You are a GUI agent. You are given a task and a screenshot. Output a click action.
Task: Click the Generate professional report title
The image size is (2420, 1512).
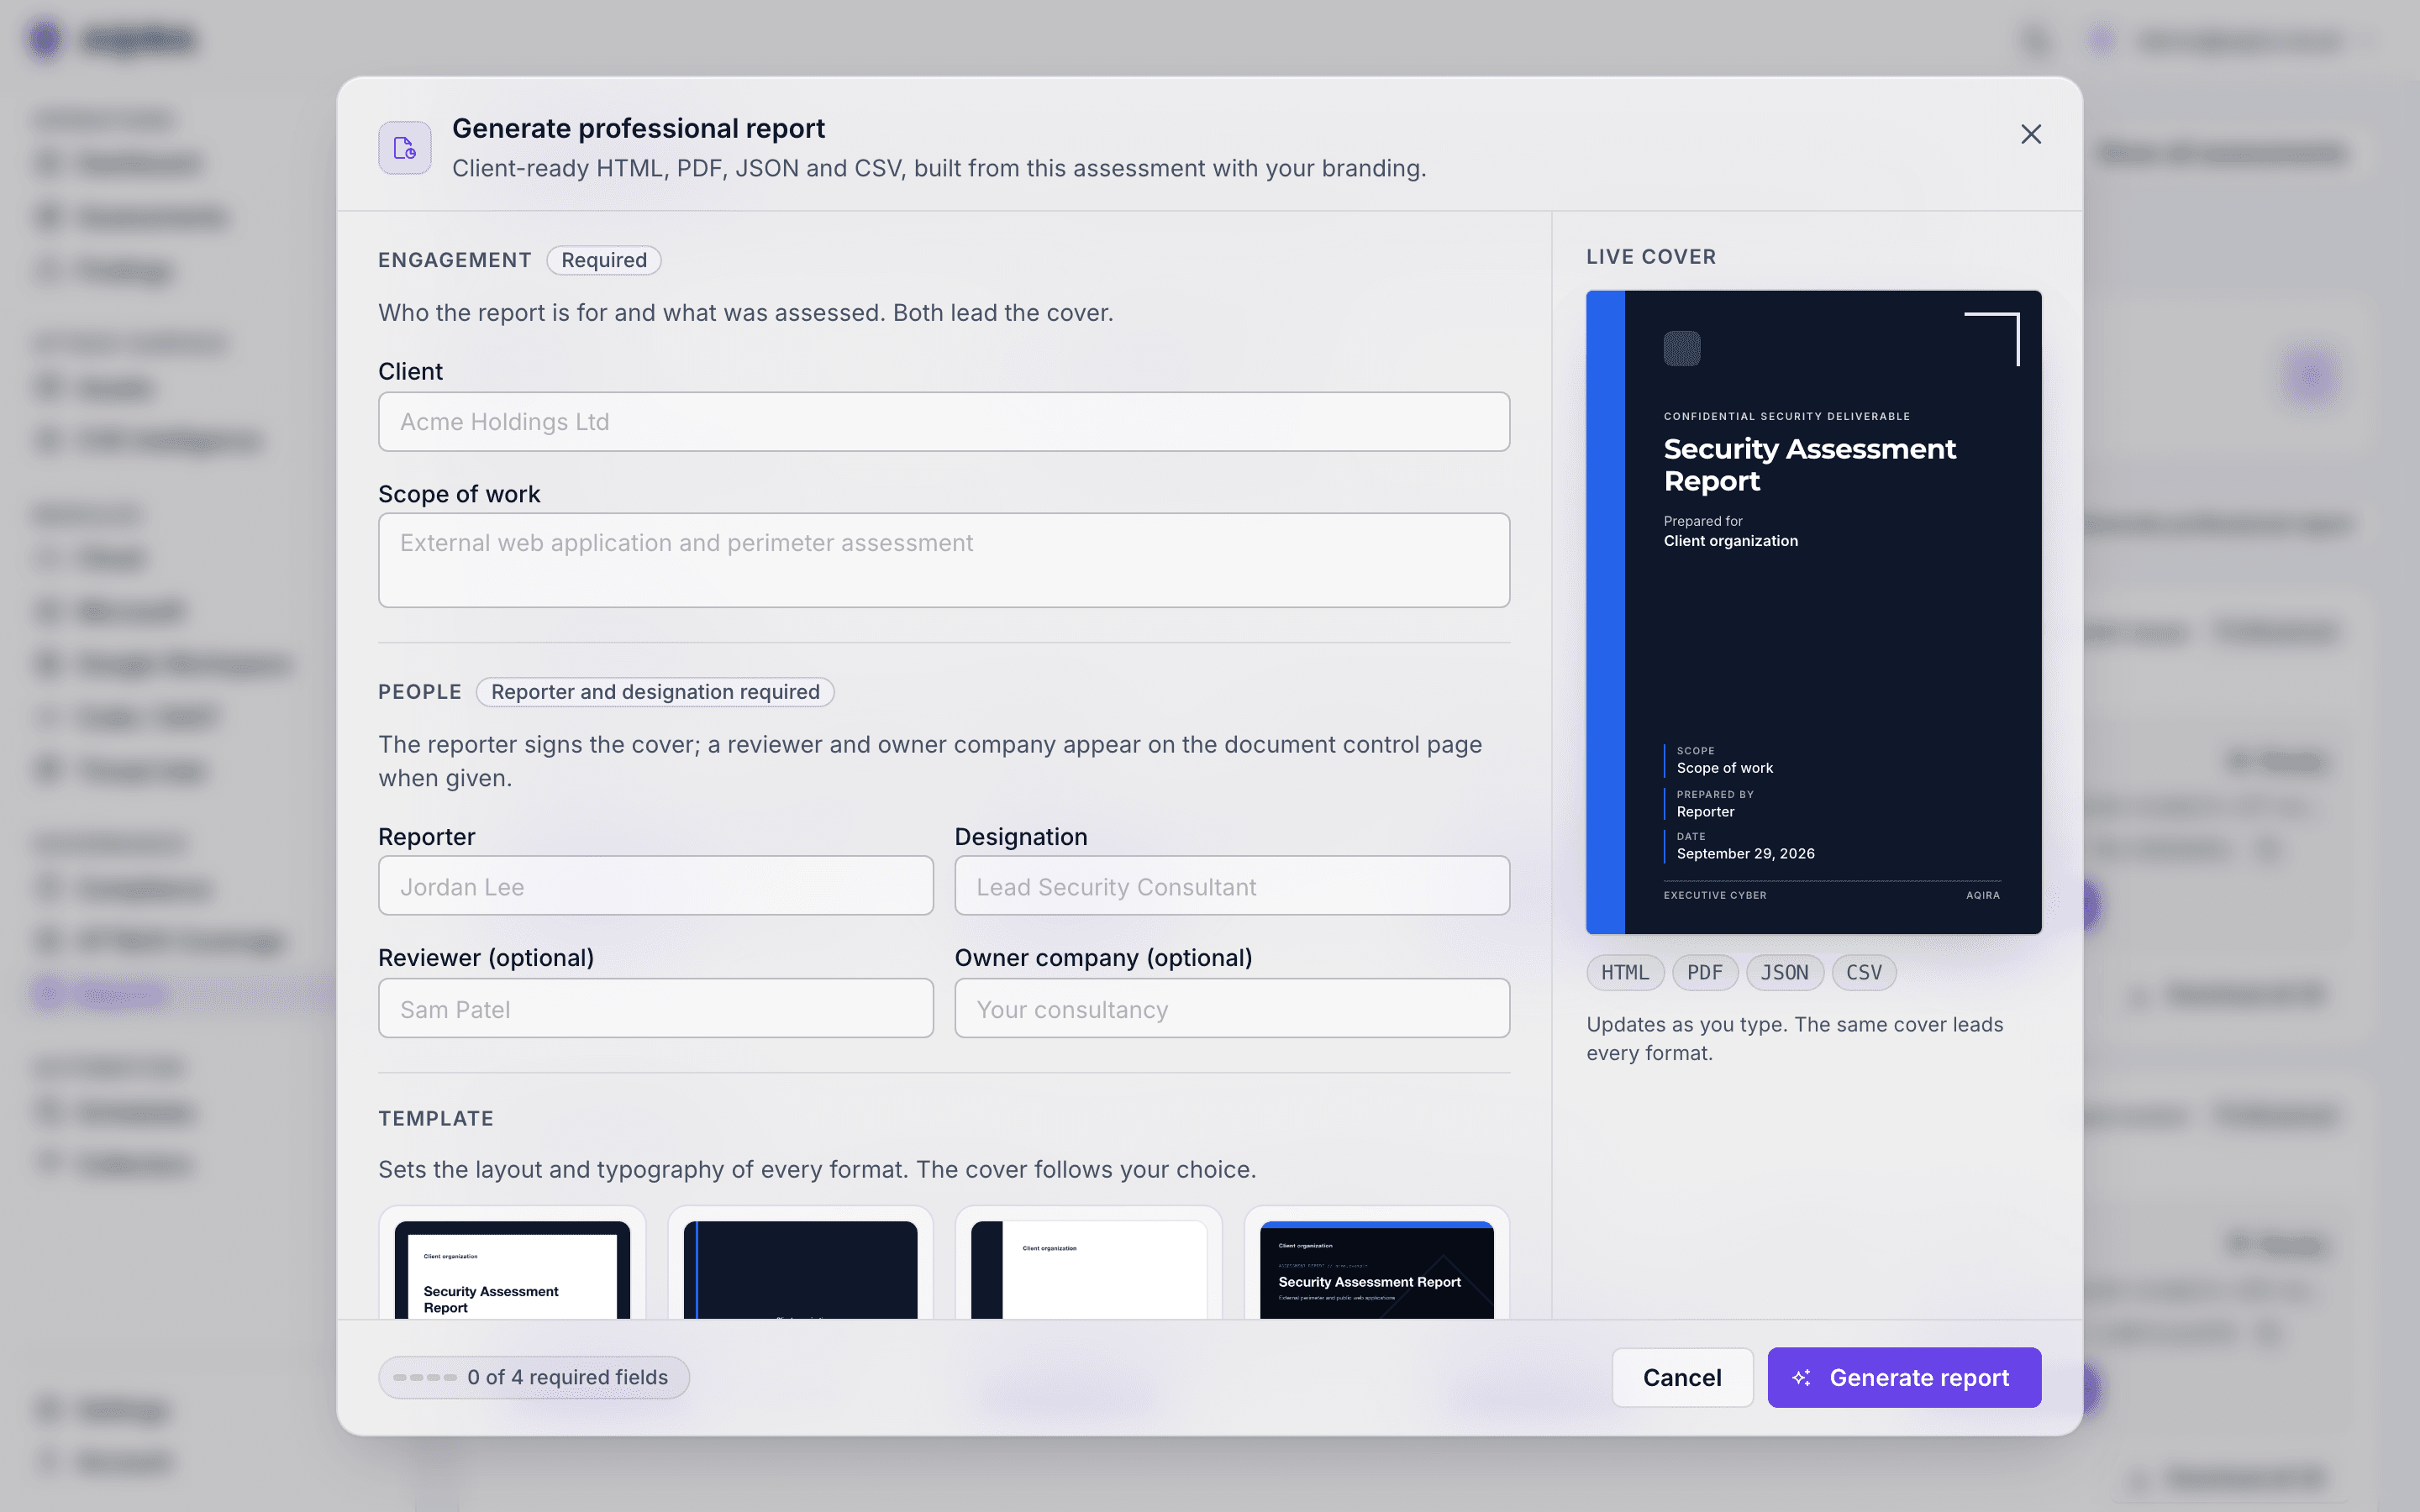pos(638,129)
